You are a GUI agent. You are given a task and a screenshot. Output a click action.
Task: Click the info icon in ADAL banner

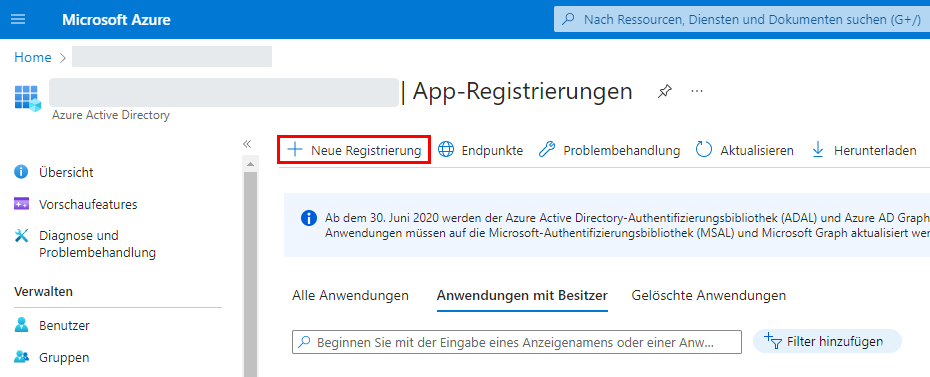309,218
